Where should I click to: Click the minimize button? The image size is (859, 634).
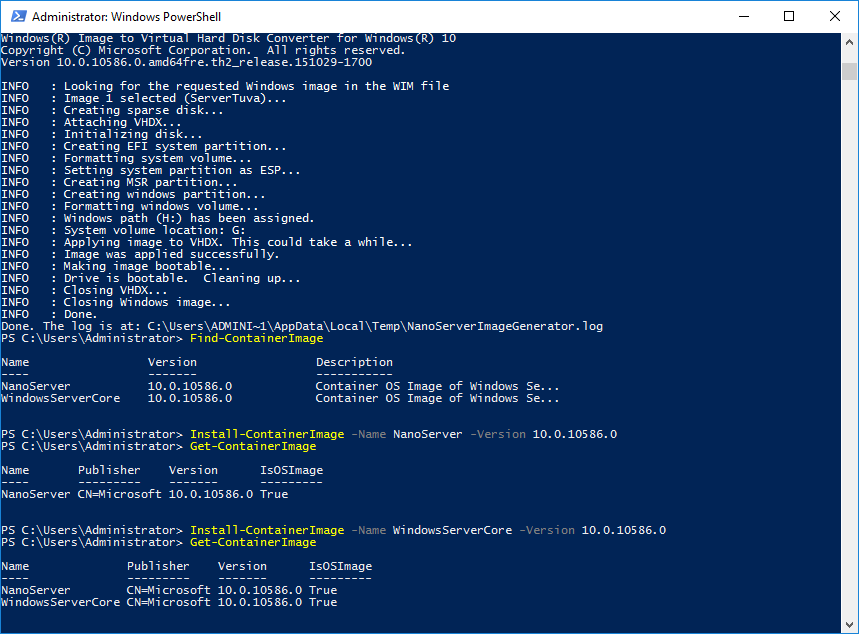click(743, 16)
